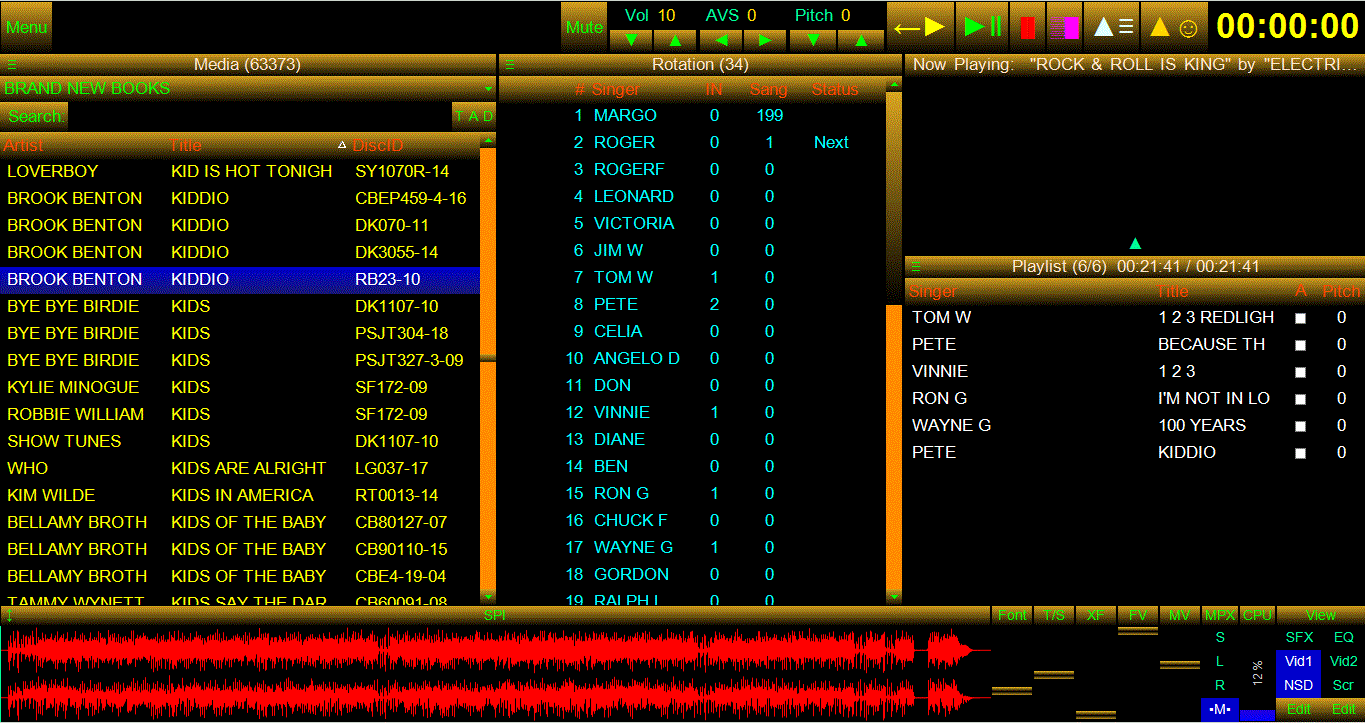Toggle the checkbox for WAYNE G's 100 YEARS
The image size is (1365, 723).
(x=1300, y=426)
